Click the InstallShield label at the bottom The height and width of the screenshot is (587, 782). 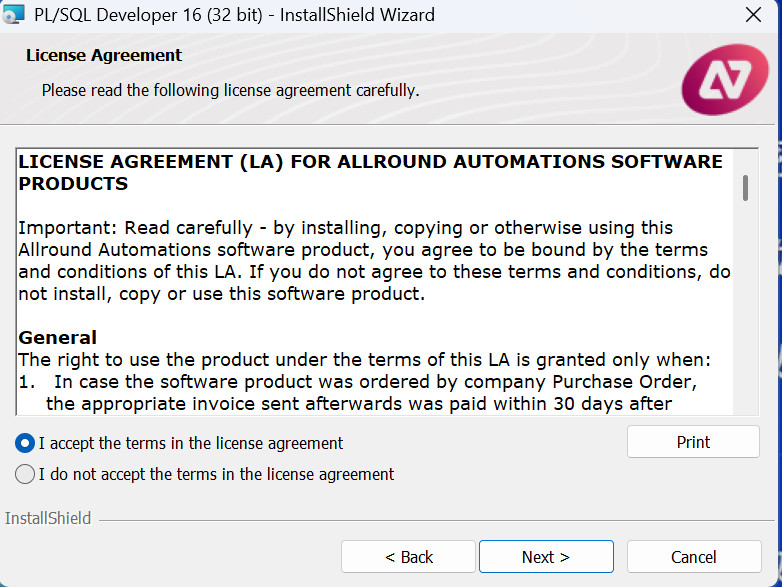pos(48,518)
